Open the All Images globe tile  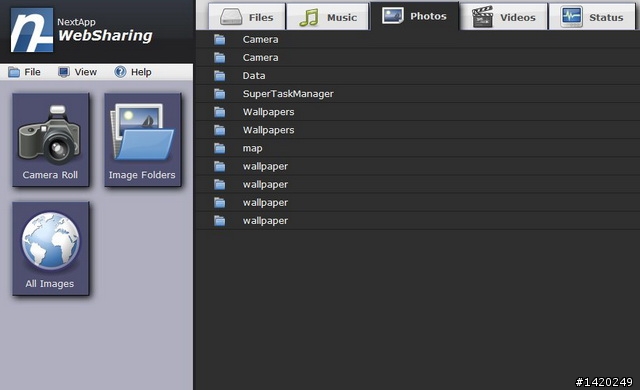click(x=51, y=248)
